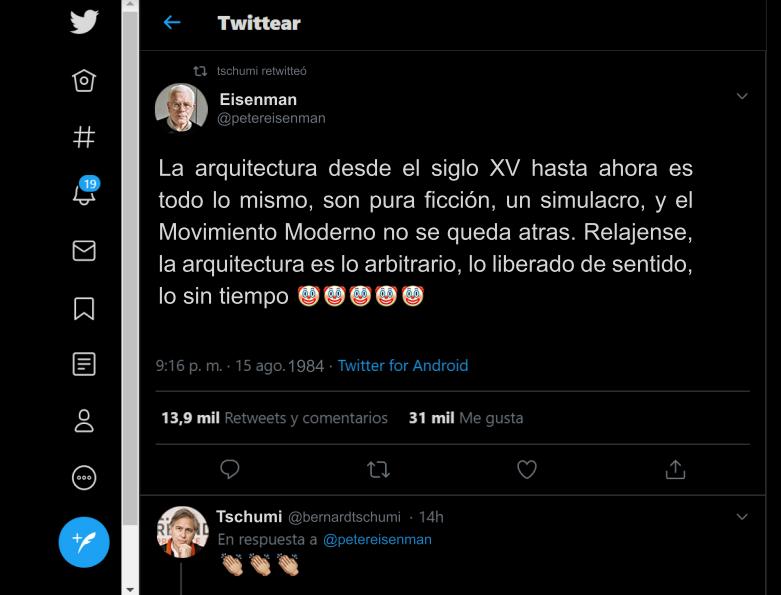Open More options circle icon
The width and height of the screenshot is (781, 595).
pos(84,477)
